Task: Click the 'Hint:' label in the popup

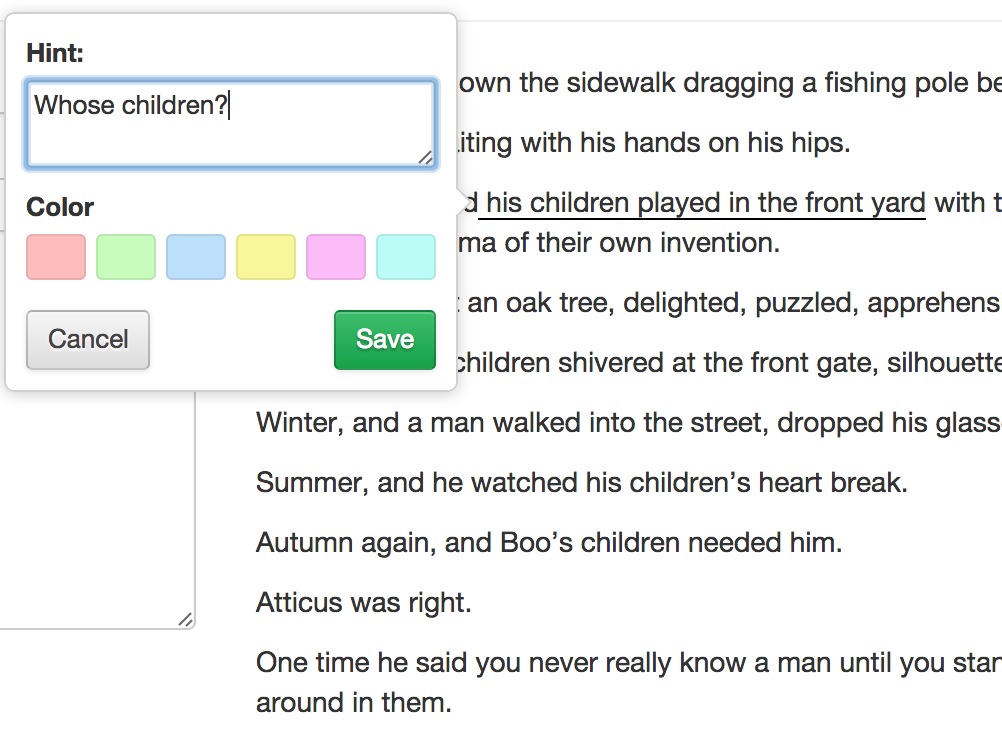Action: (x=54, y=53)
